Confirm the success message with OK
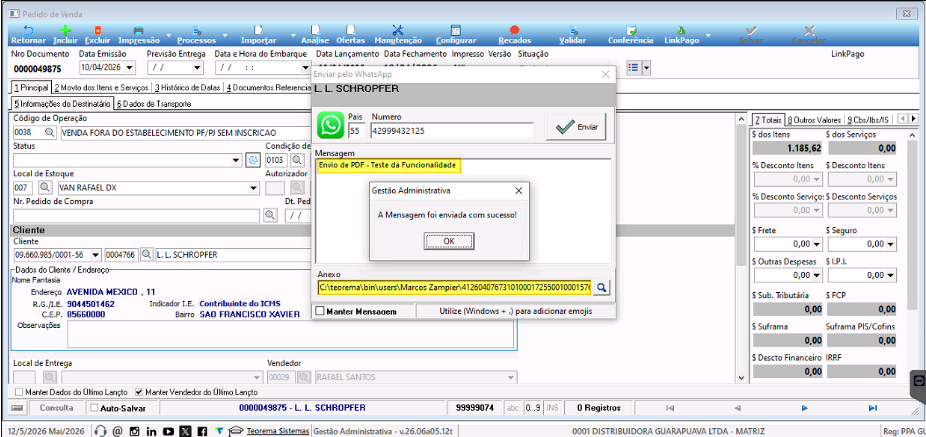Image resolution: width=926 pixels, height=437 pixels. pyautogui.click(x=448, y=241)
